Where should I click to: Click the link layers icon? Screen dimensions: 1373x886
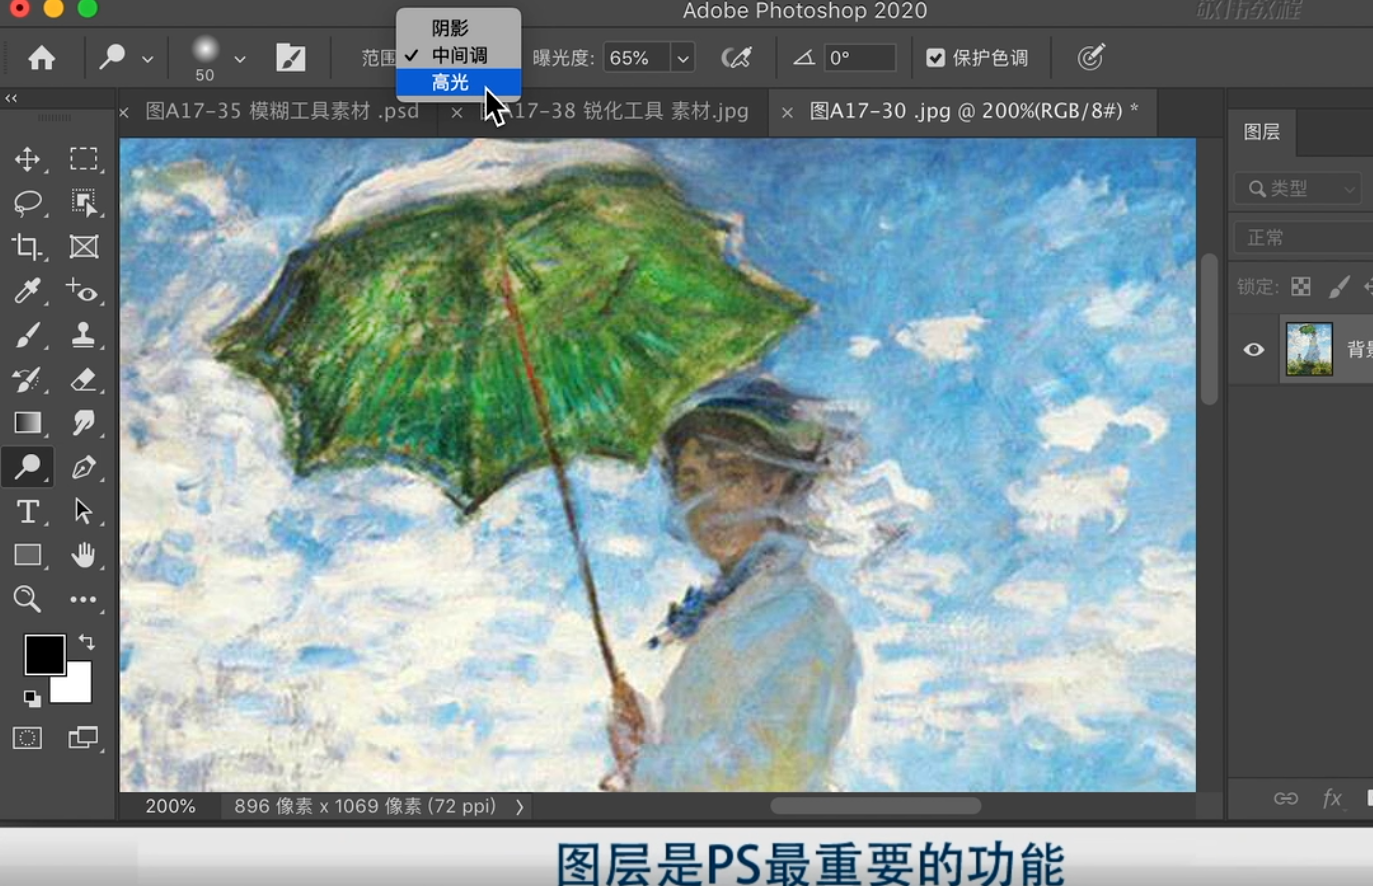point(1286,798)
